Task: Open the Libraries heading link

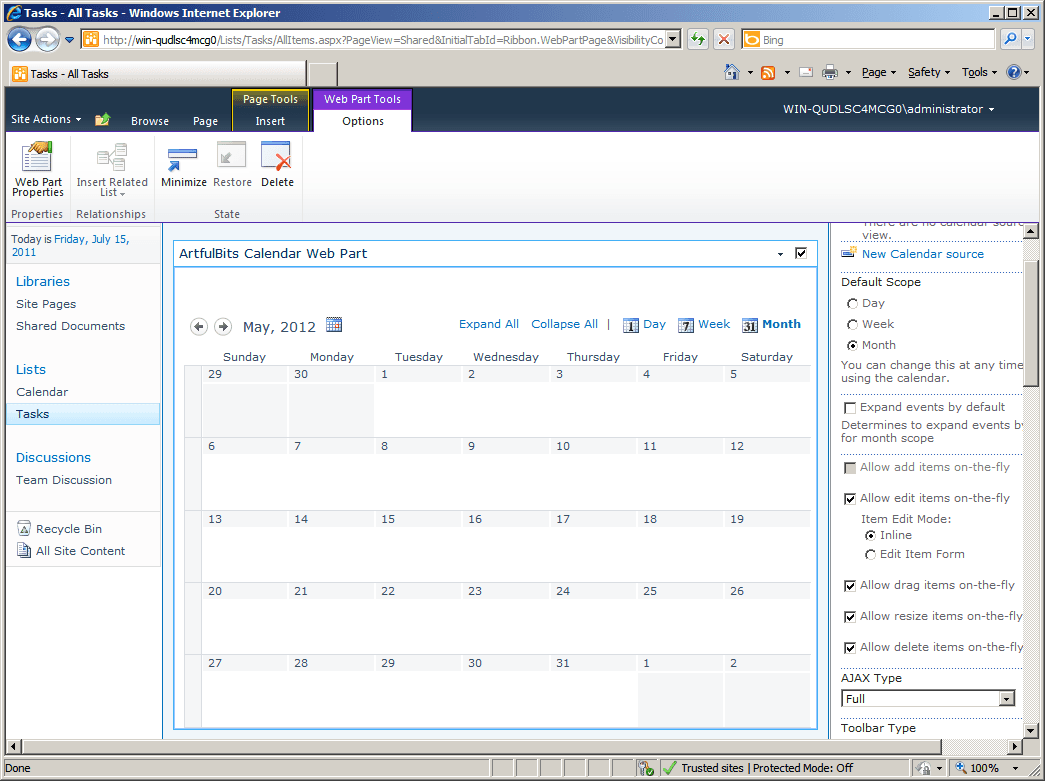Action: click(43, 281)
